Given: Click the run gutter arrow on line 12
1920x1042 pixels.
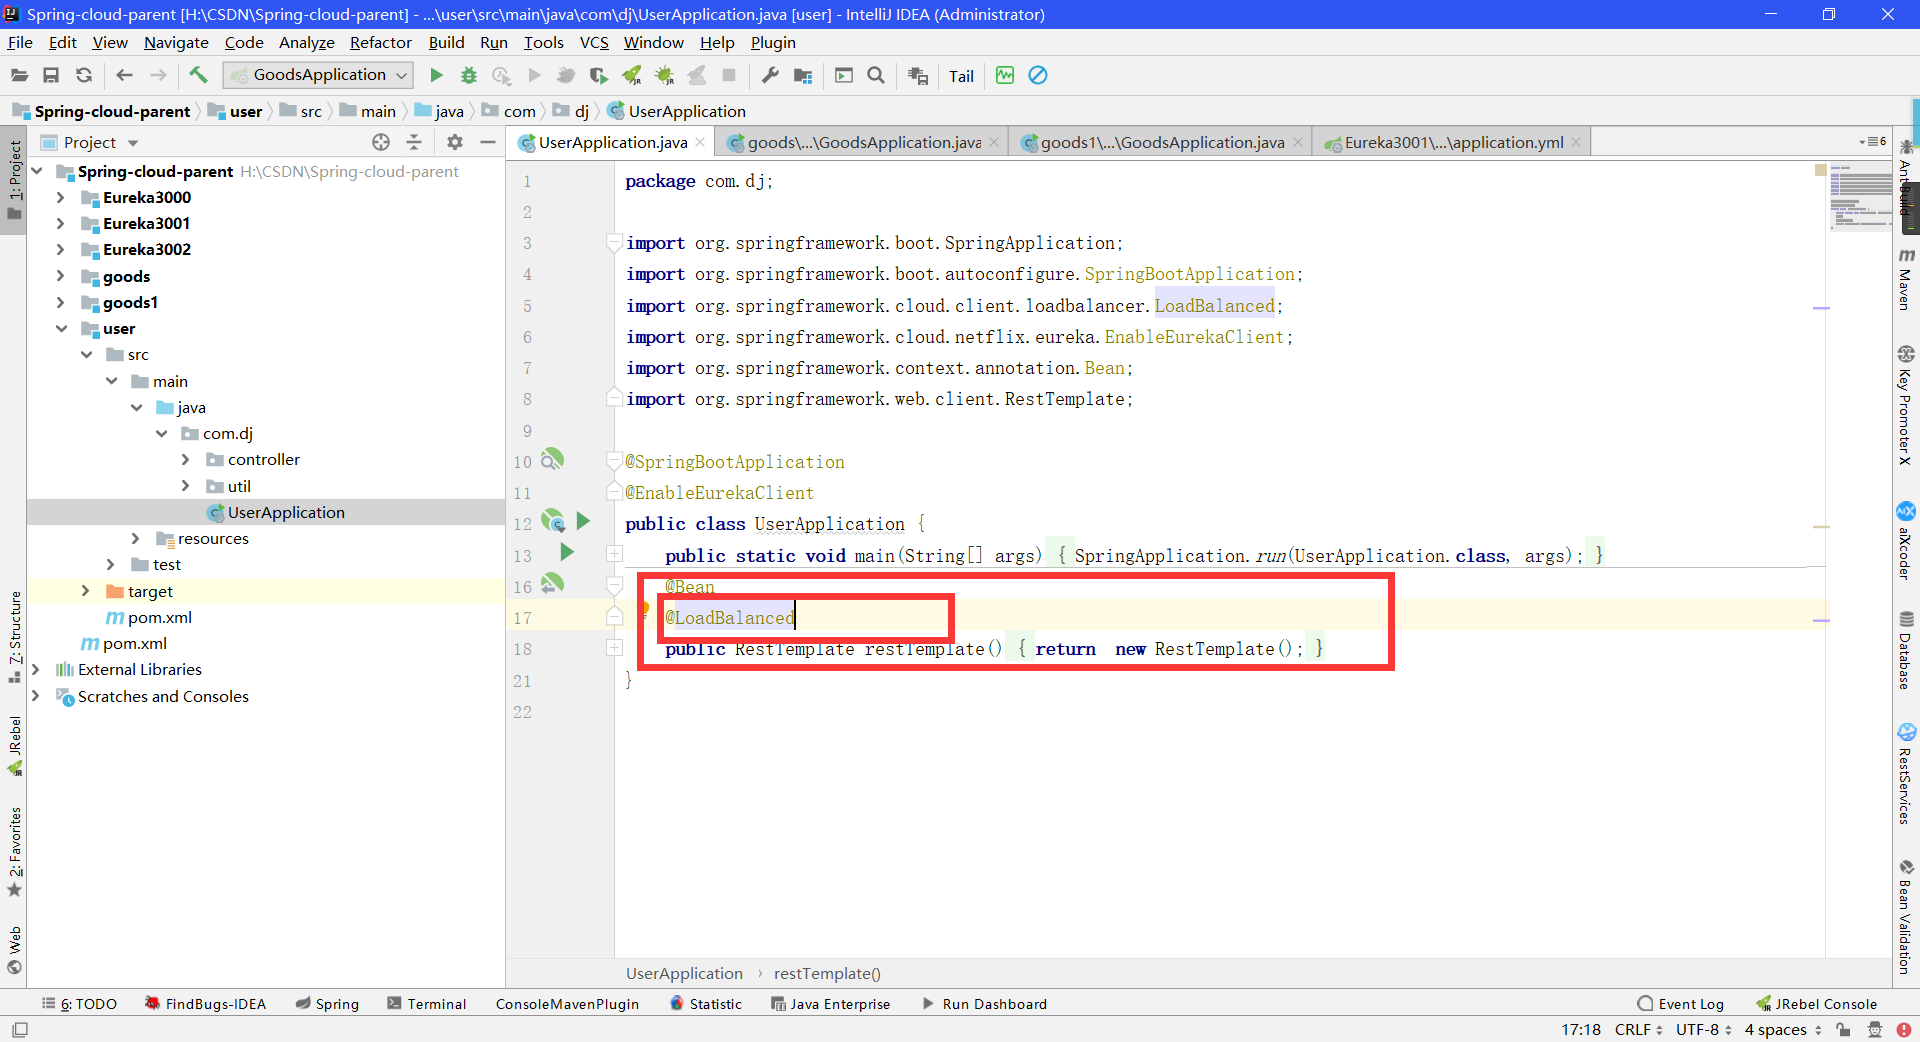Looking at the screenshot, I should tap(584, 521).
